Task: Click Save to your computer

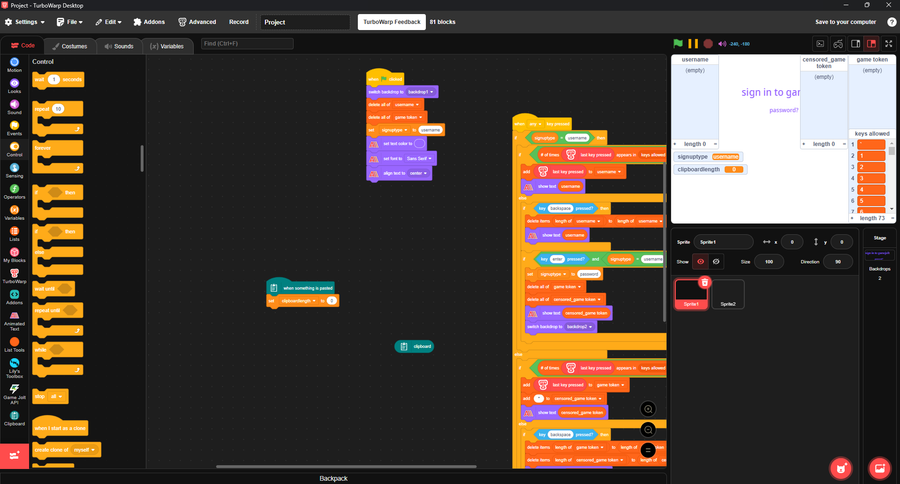Action: (x=845, y=22)
